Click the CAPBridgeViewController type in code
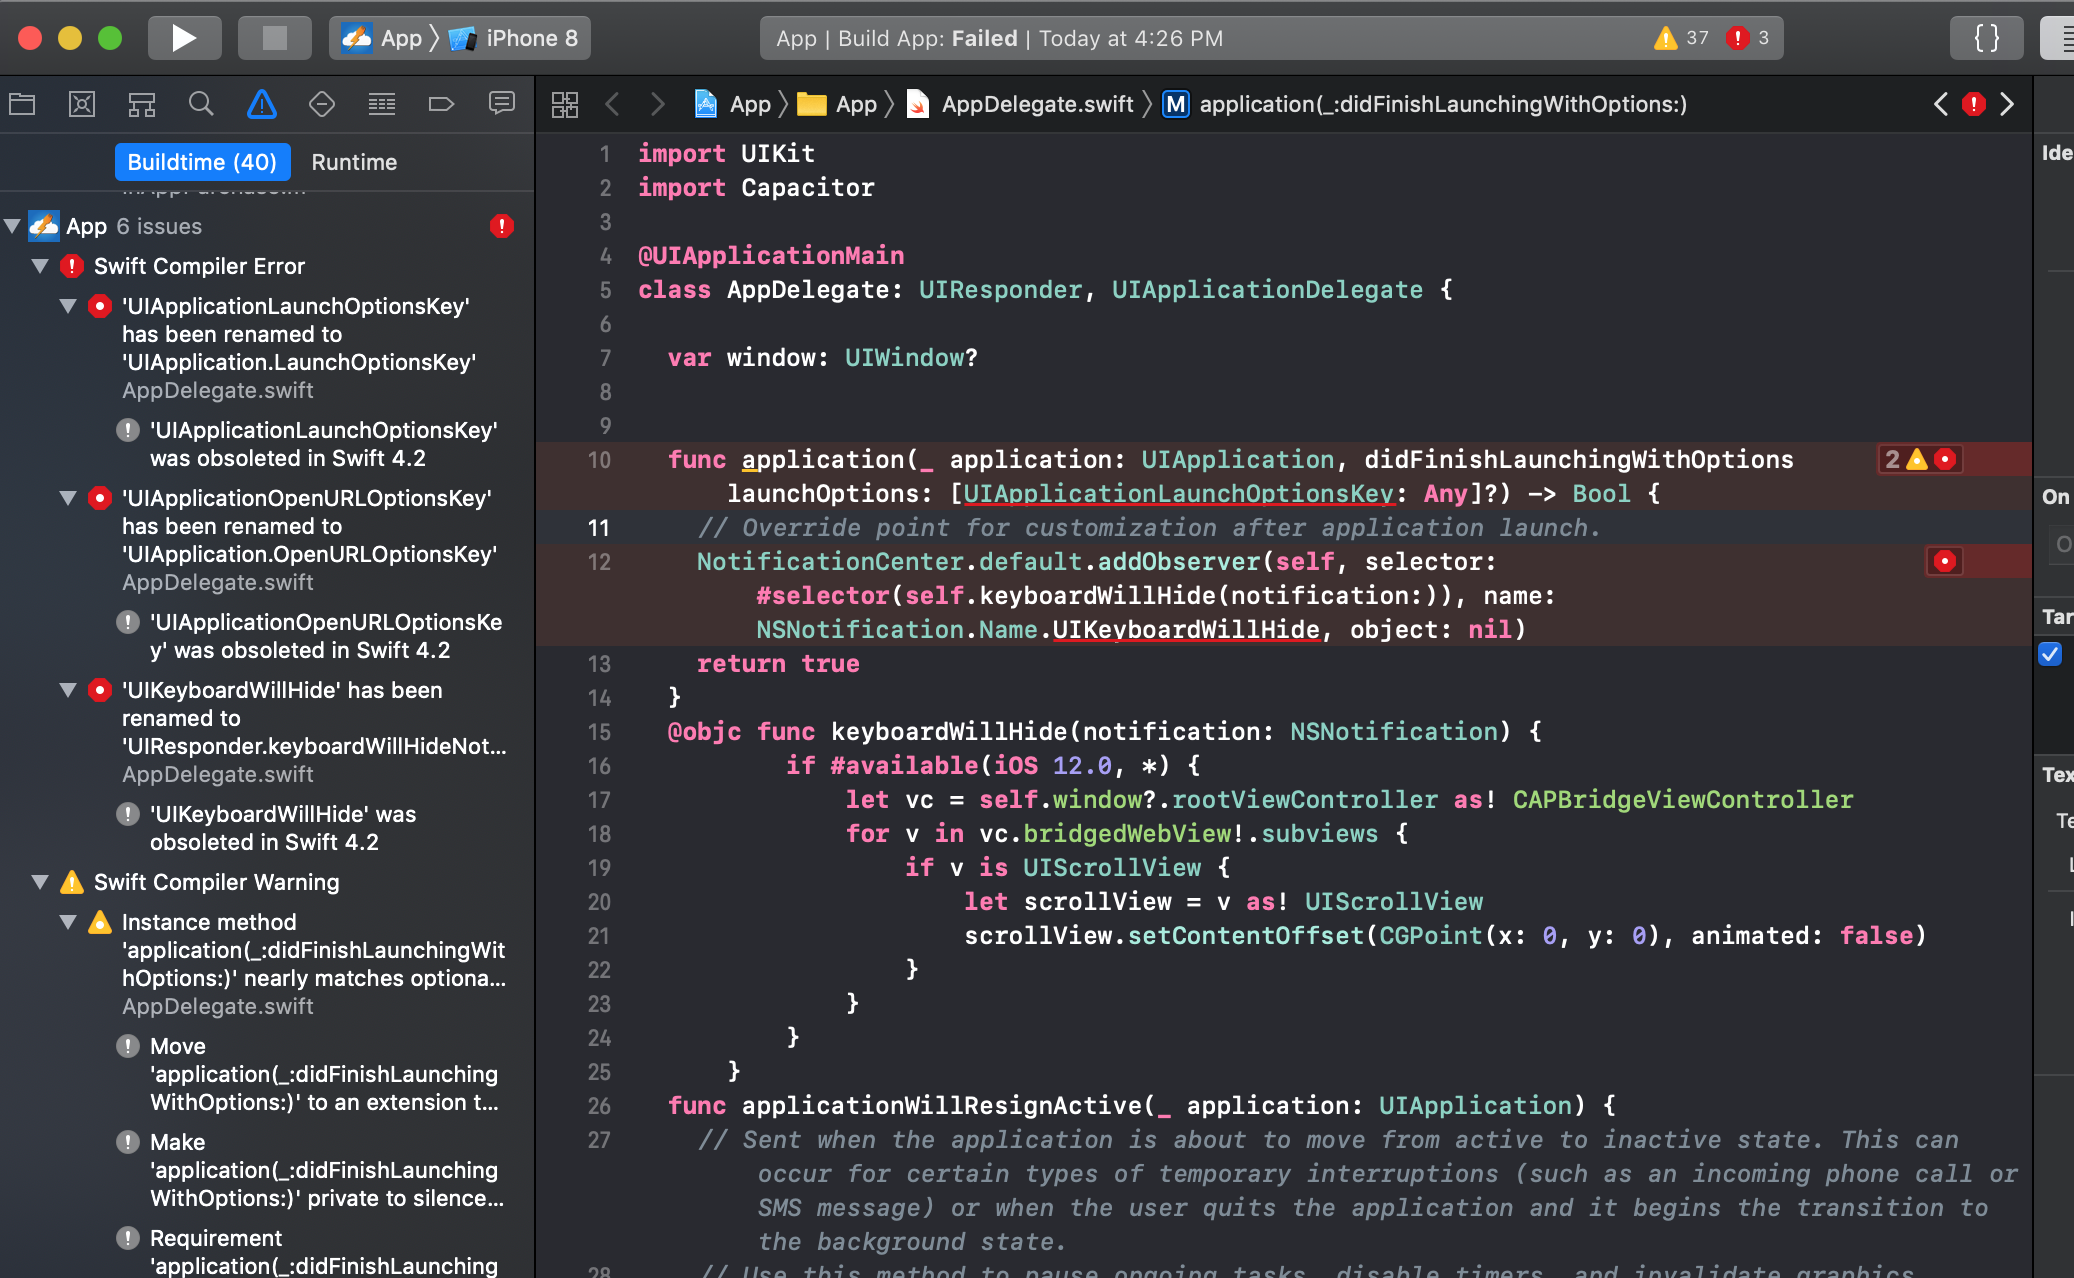 pyautogui.click(x=1683, y=799)
